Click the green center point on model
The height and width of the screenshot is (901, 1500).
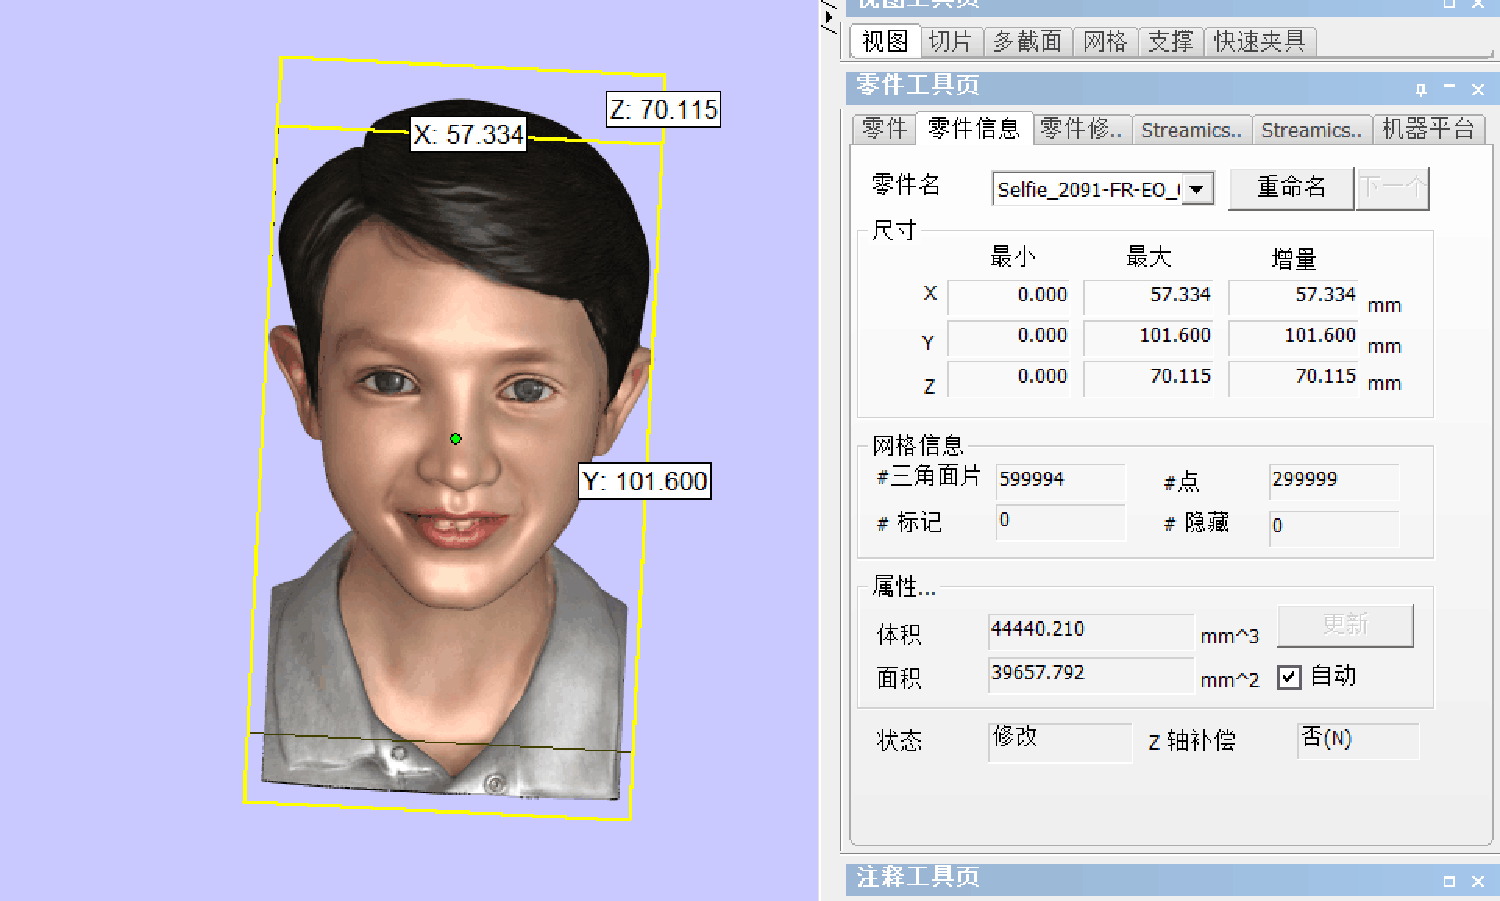click(456, 439)
